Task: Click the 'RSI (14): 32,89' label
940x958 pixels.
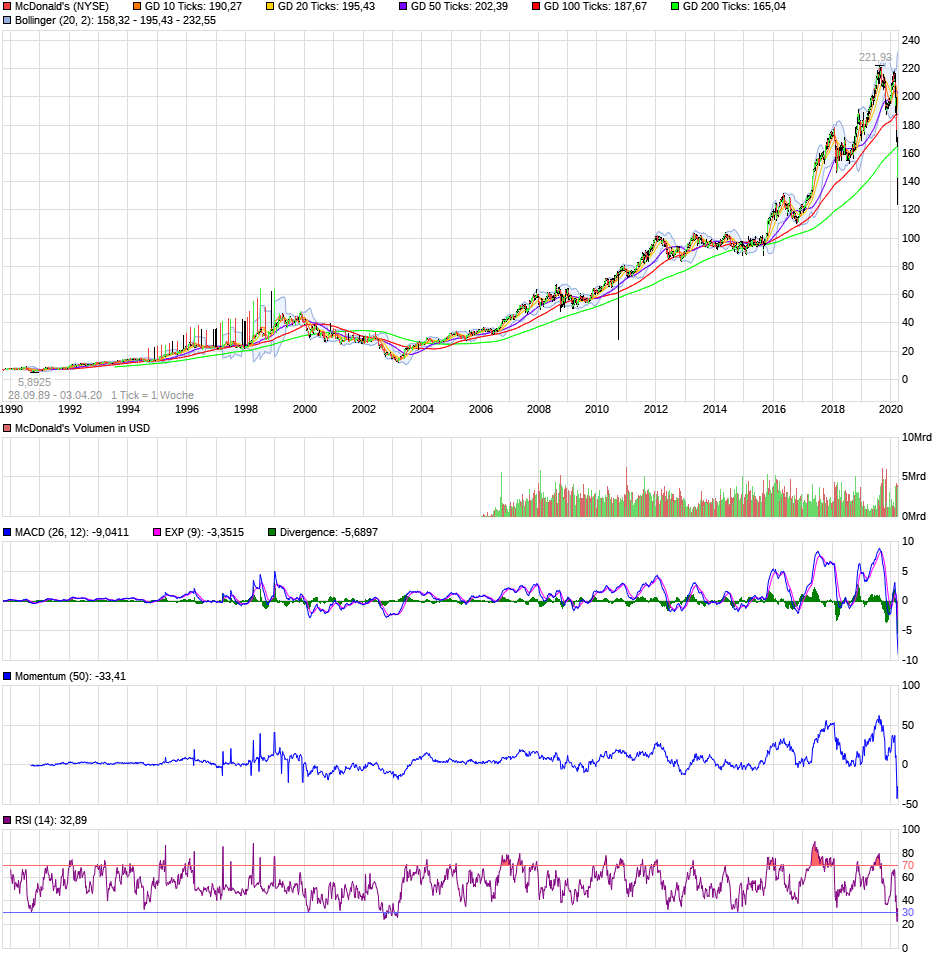Action: 51,821
